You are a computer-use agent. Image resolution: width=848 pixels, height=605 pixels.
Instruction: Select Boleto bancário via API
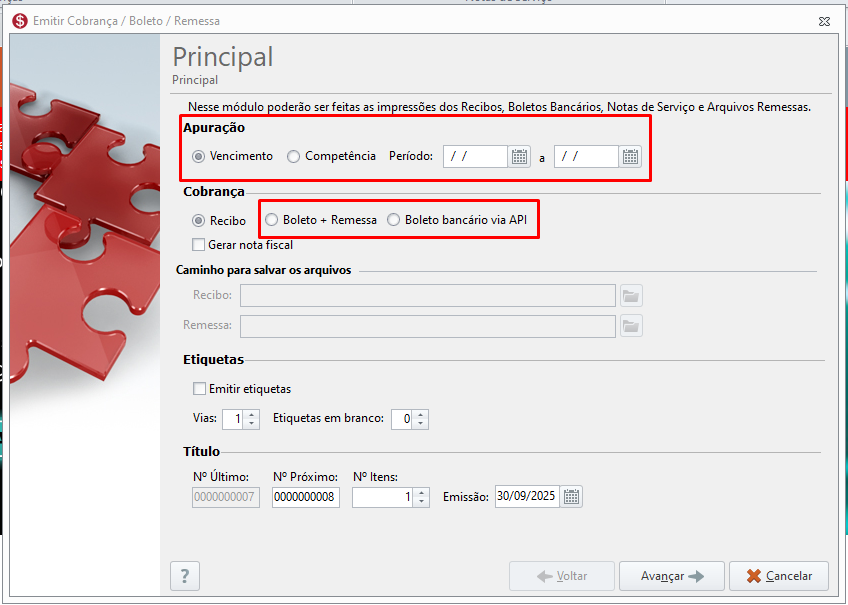tap(457, 220)
